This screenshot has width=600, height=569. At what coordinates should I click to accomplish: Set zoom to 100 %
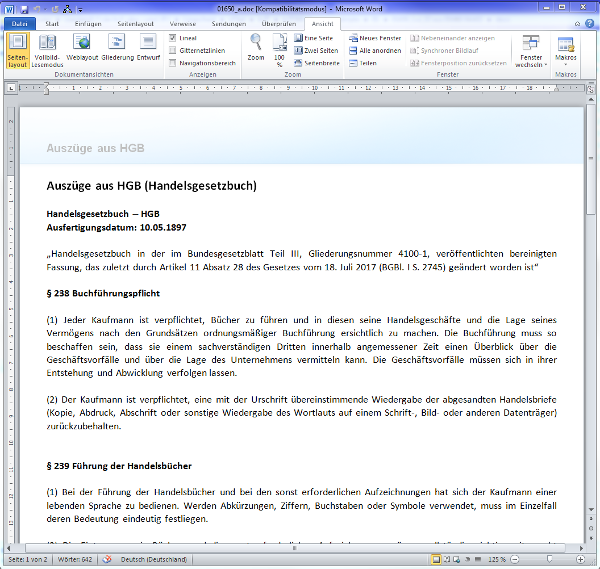tap(279, 48)
